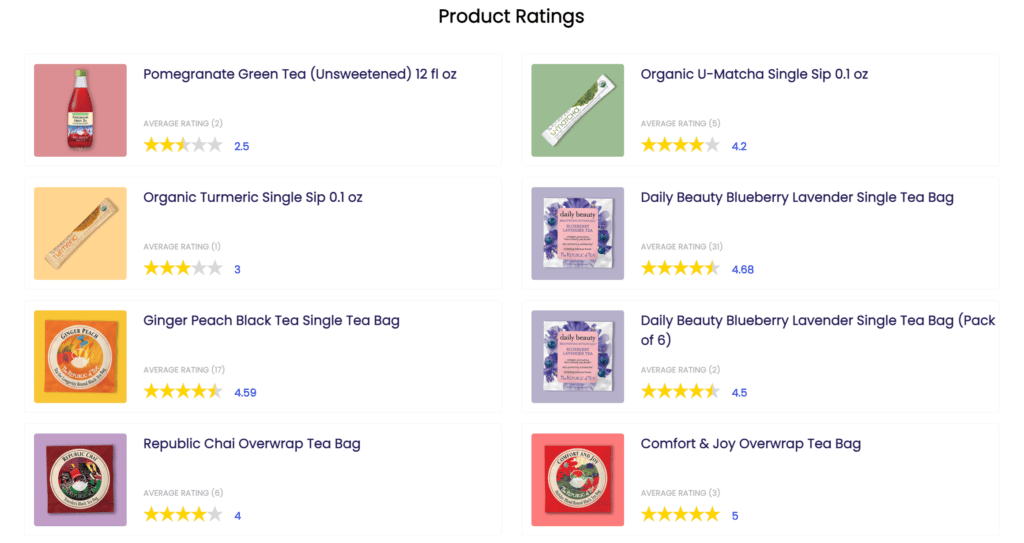Image resolution: width=1024 pixels, height=543 pixels.
Task: Open the Pomegranate Green Tea bottle image
Action: tap(80, 110)
